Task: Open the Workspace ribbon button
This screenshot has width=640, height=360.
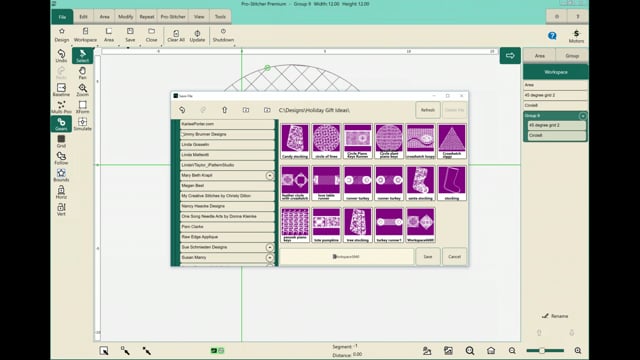Action: [85, 35]
